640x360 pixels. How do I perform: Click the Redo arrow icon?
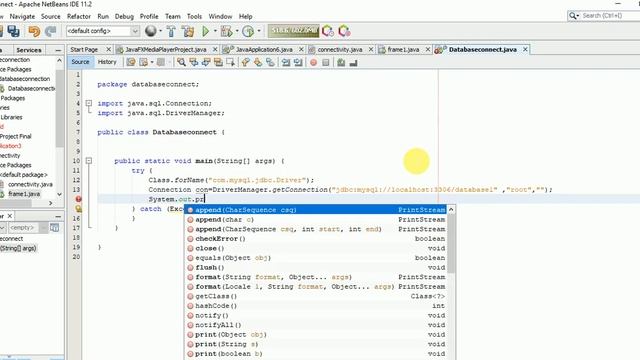pos(51,31)
